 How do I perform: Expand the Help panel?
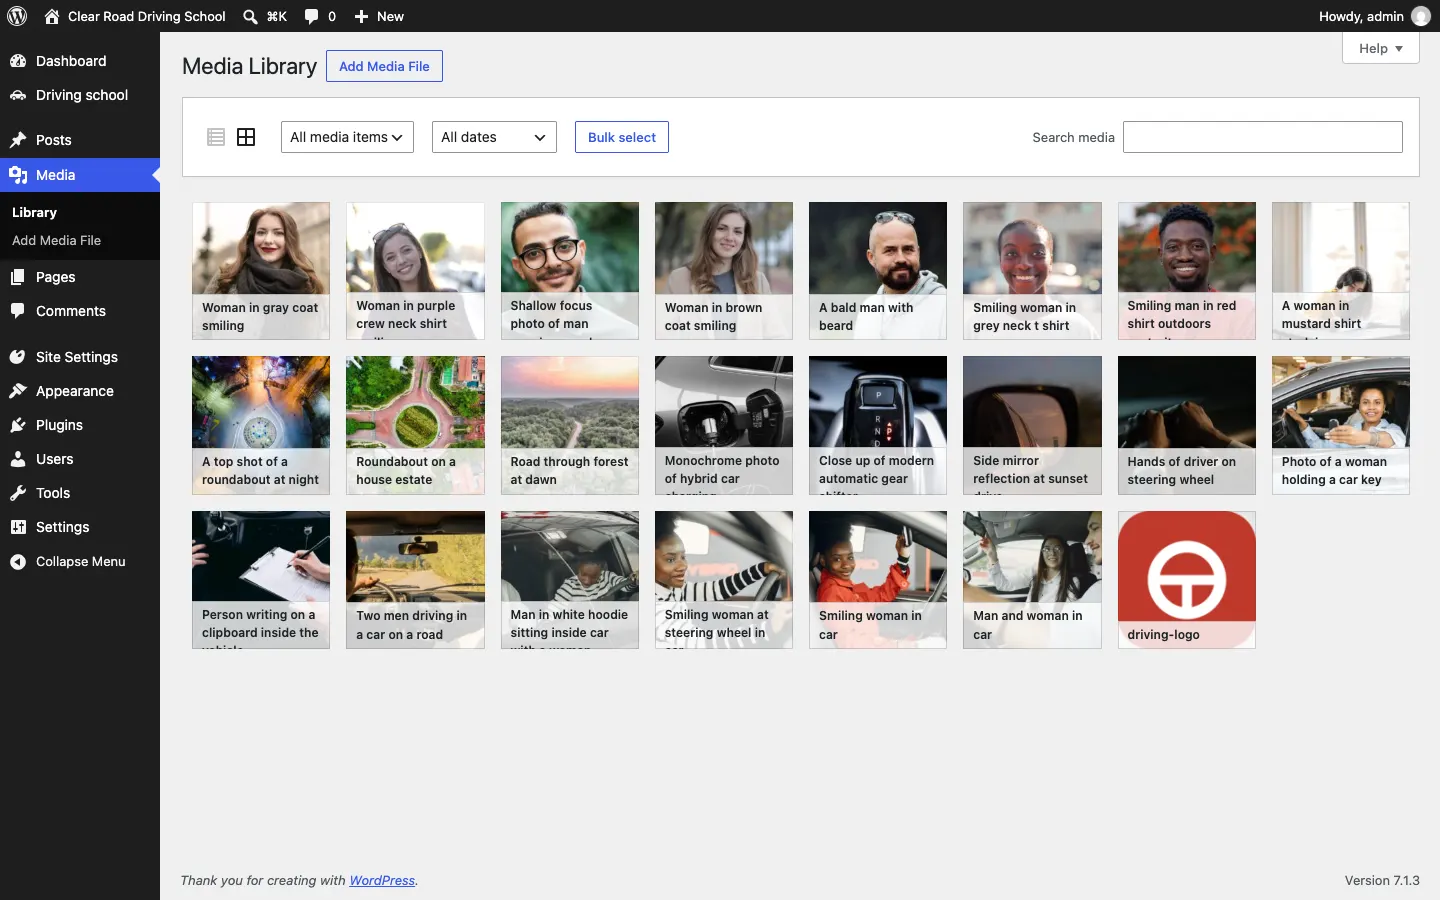1381,48
